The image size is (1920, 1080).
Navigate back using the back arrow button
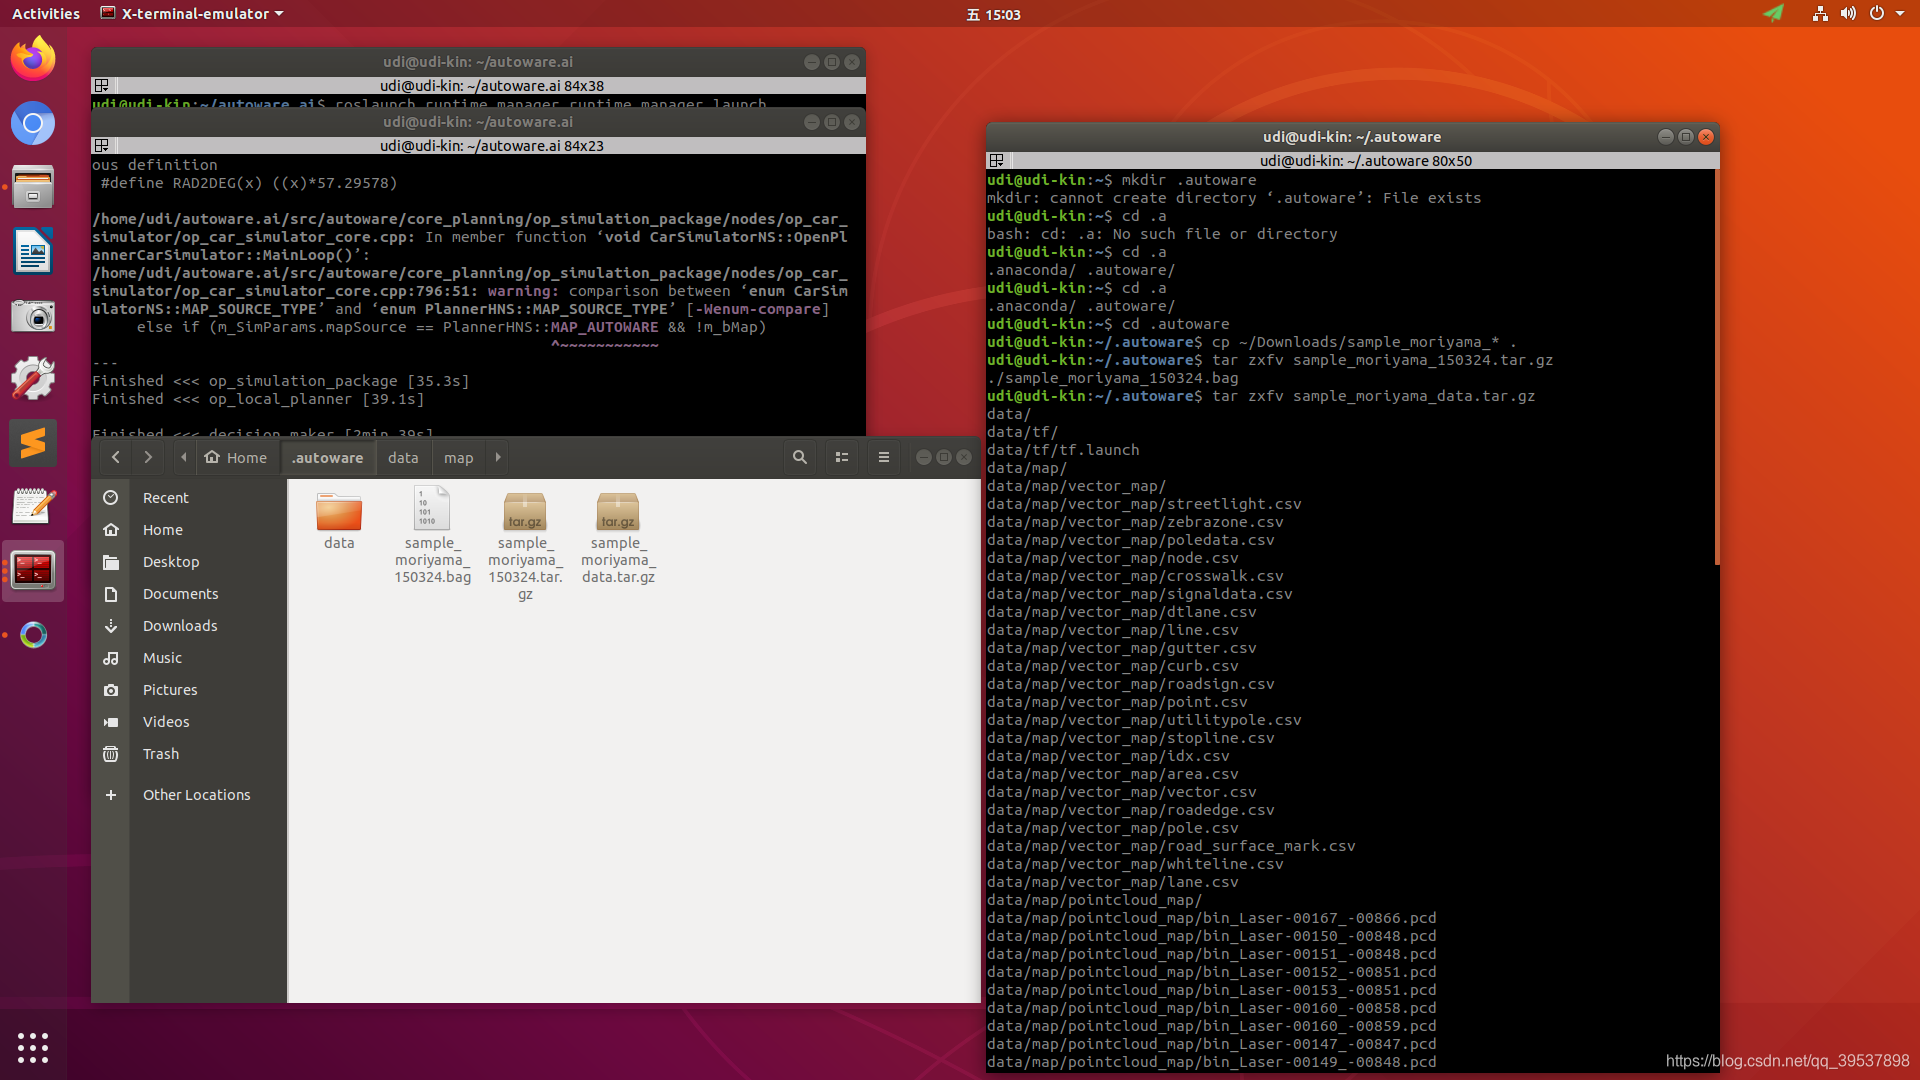pos(117,456)
